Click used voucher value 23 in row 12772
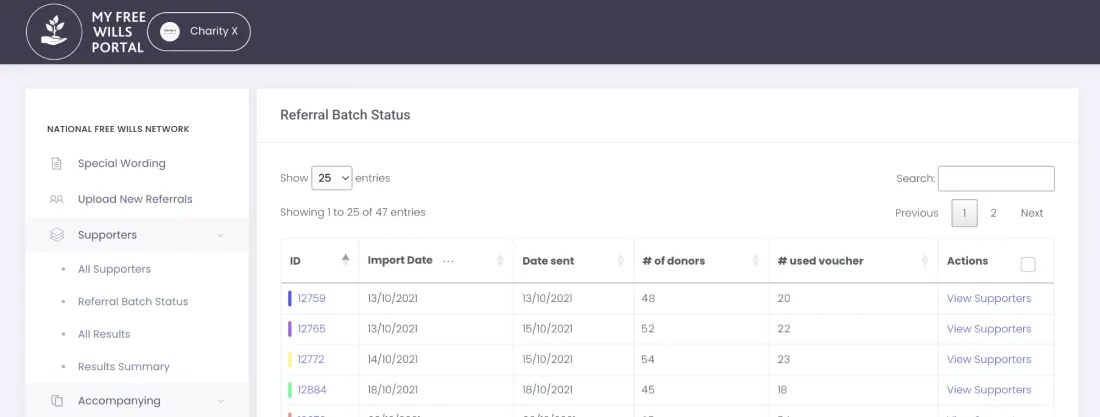 784,359
